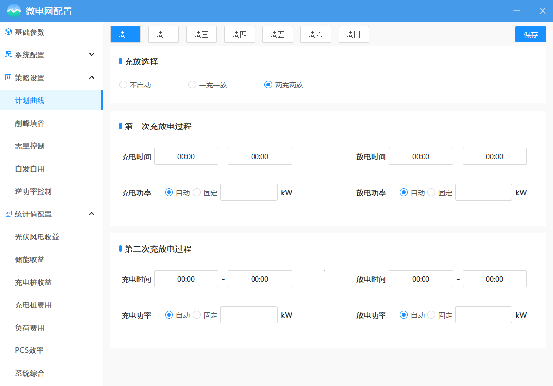Switch to the first (highlighted) day tab
Screen dimensions: 553x386
(x=125, y=34)
